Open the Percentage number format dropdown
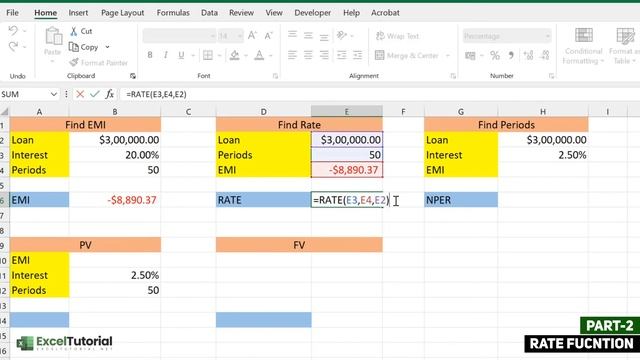 tap(548, 36)
